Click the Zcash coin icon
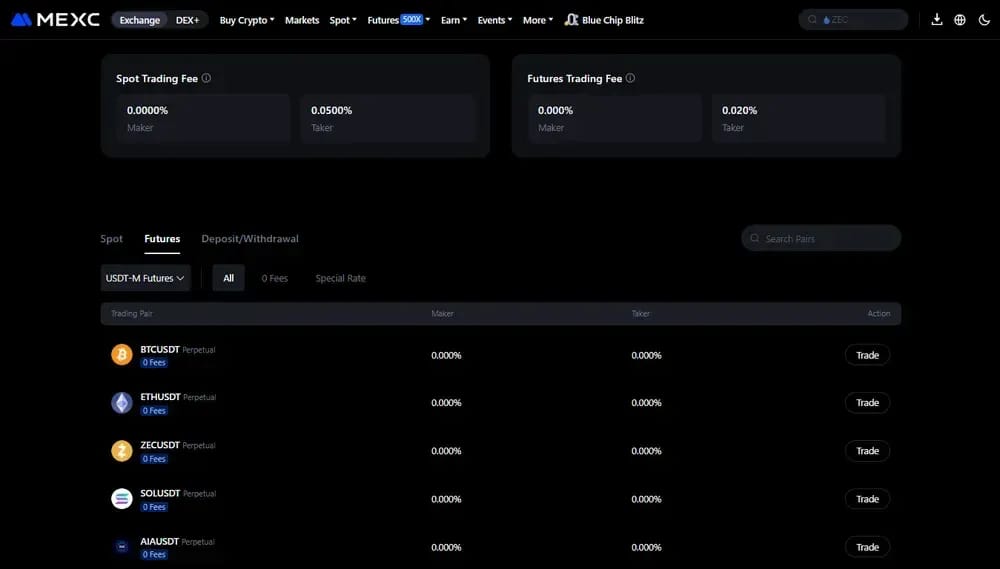The image size is (1000, 569). (x=122, y=451)
